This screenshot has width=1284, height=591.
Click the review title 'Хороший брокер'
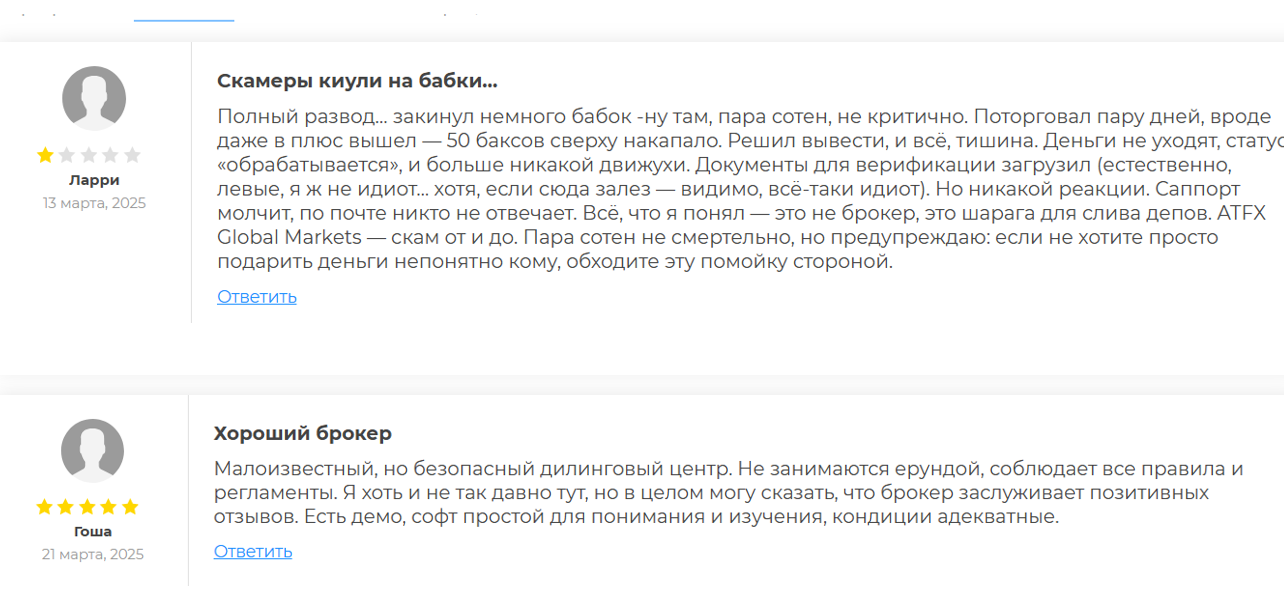click(x=303, y=434)
